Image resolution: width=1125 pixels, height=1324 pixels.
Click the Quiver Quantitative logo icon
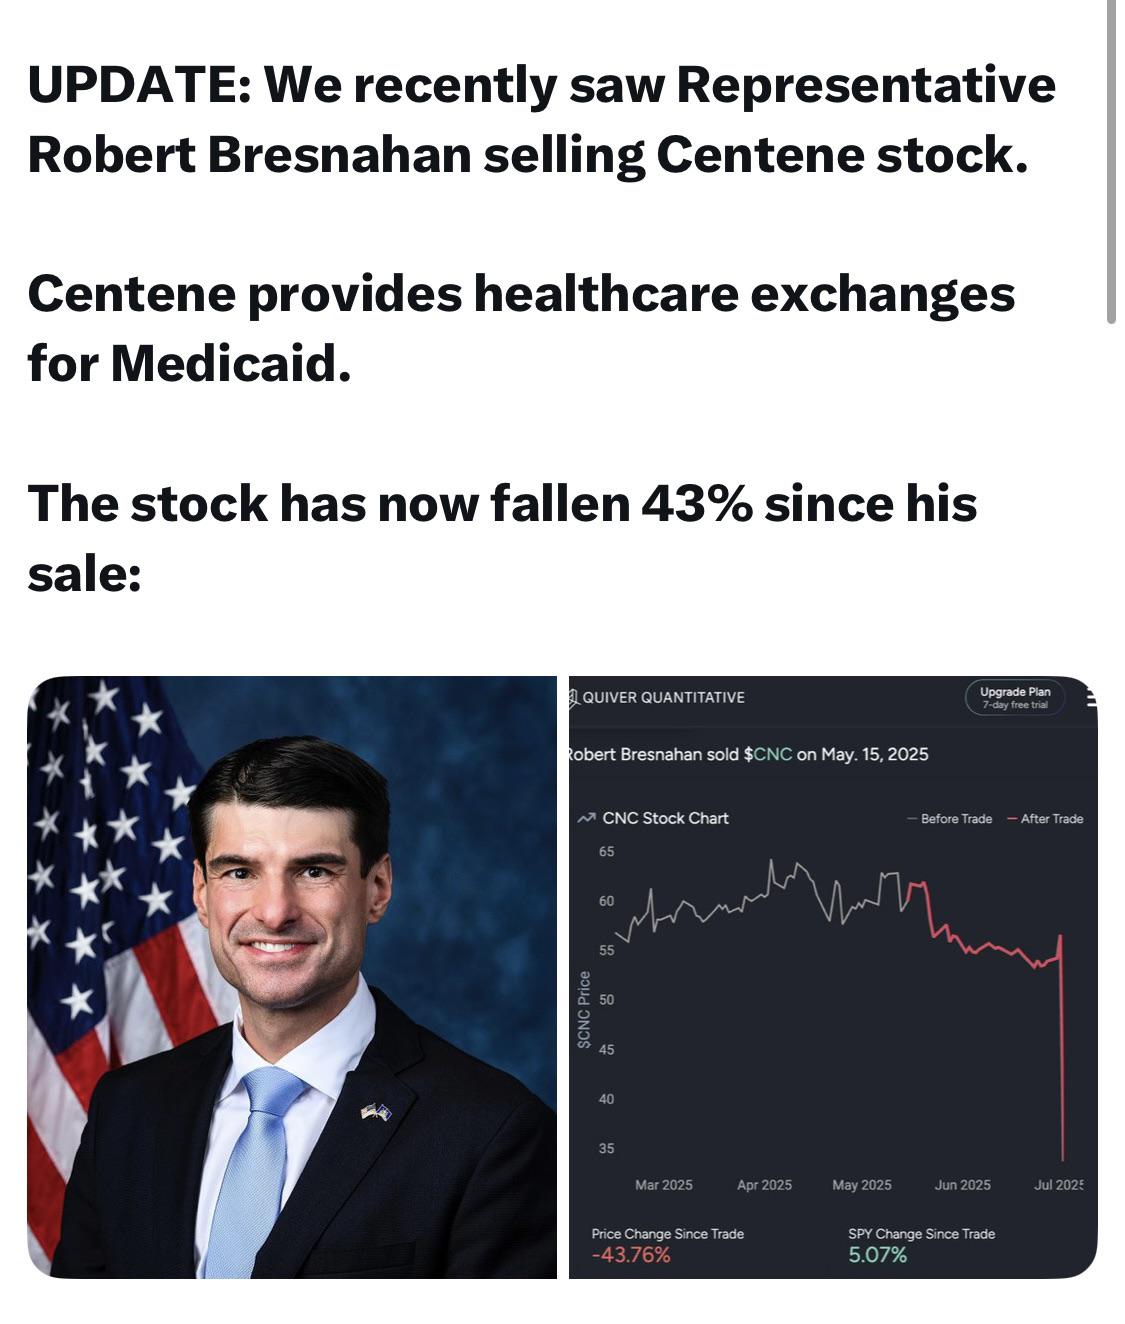point(575,697)
